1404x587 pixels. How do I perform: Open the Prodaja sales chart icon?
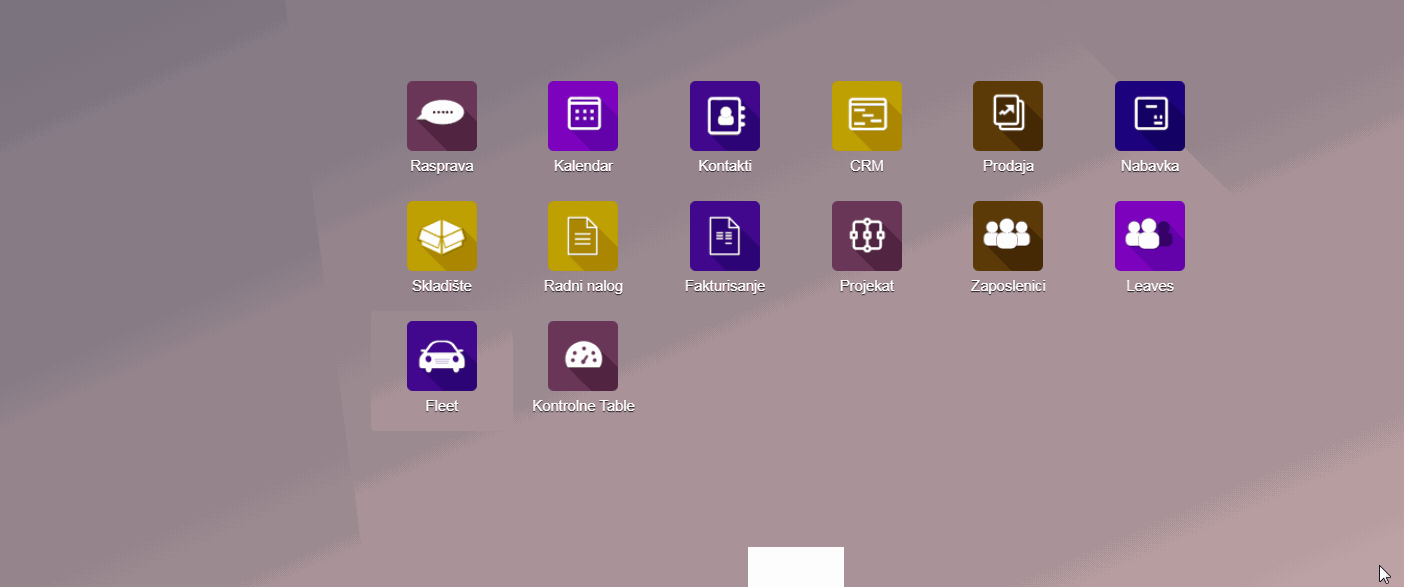click(1008, 116)
